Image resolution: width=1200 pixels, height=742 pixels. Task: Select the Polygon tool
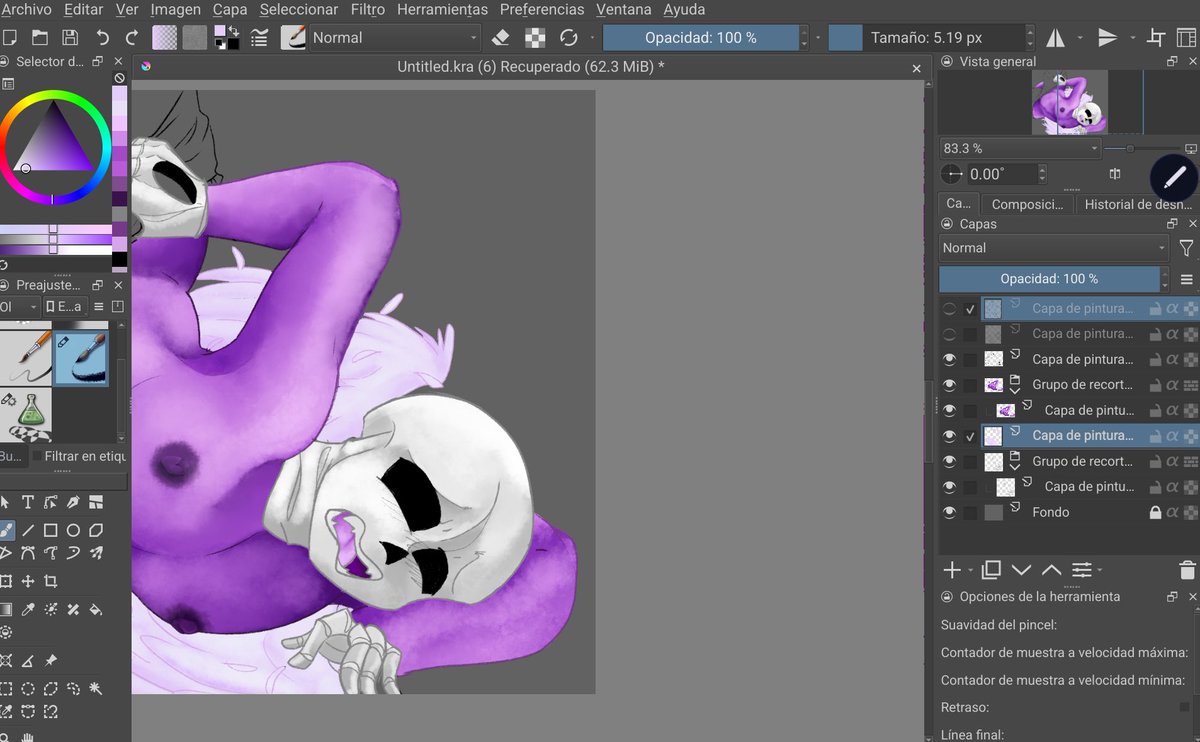(x=96, y=530)
